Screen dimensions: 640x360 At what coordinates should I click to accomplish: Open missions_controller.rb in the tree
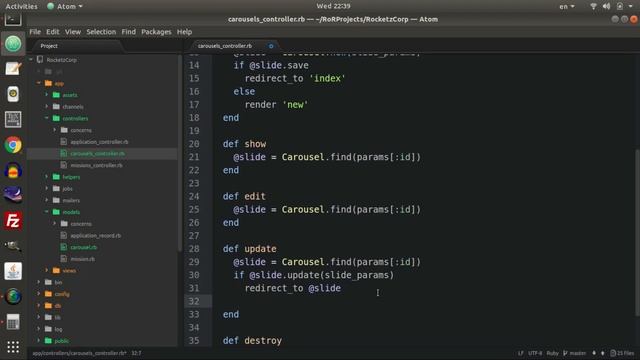point(96,165)
